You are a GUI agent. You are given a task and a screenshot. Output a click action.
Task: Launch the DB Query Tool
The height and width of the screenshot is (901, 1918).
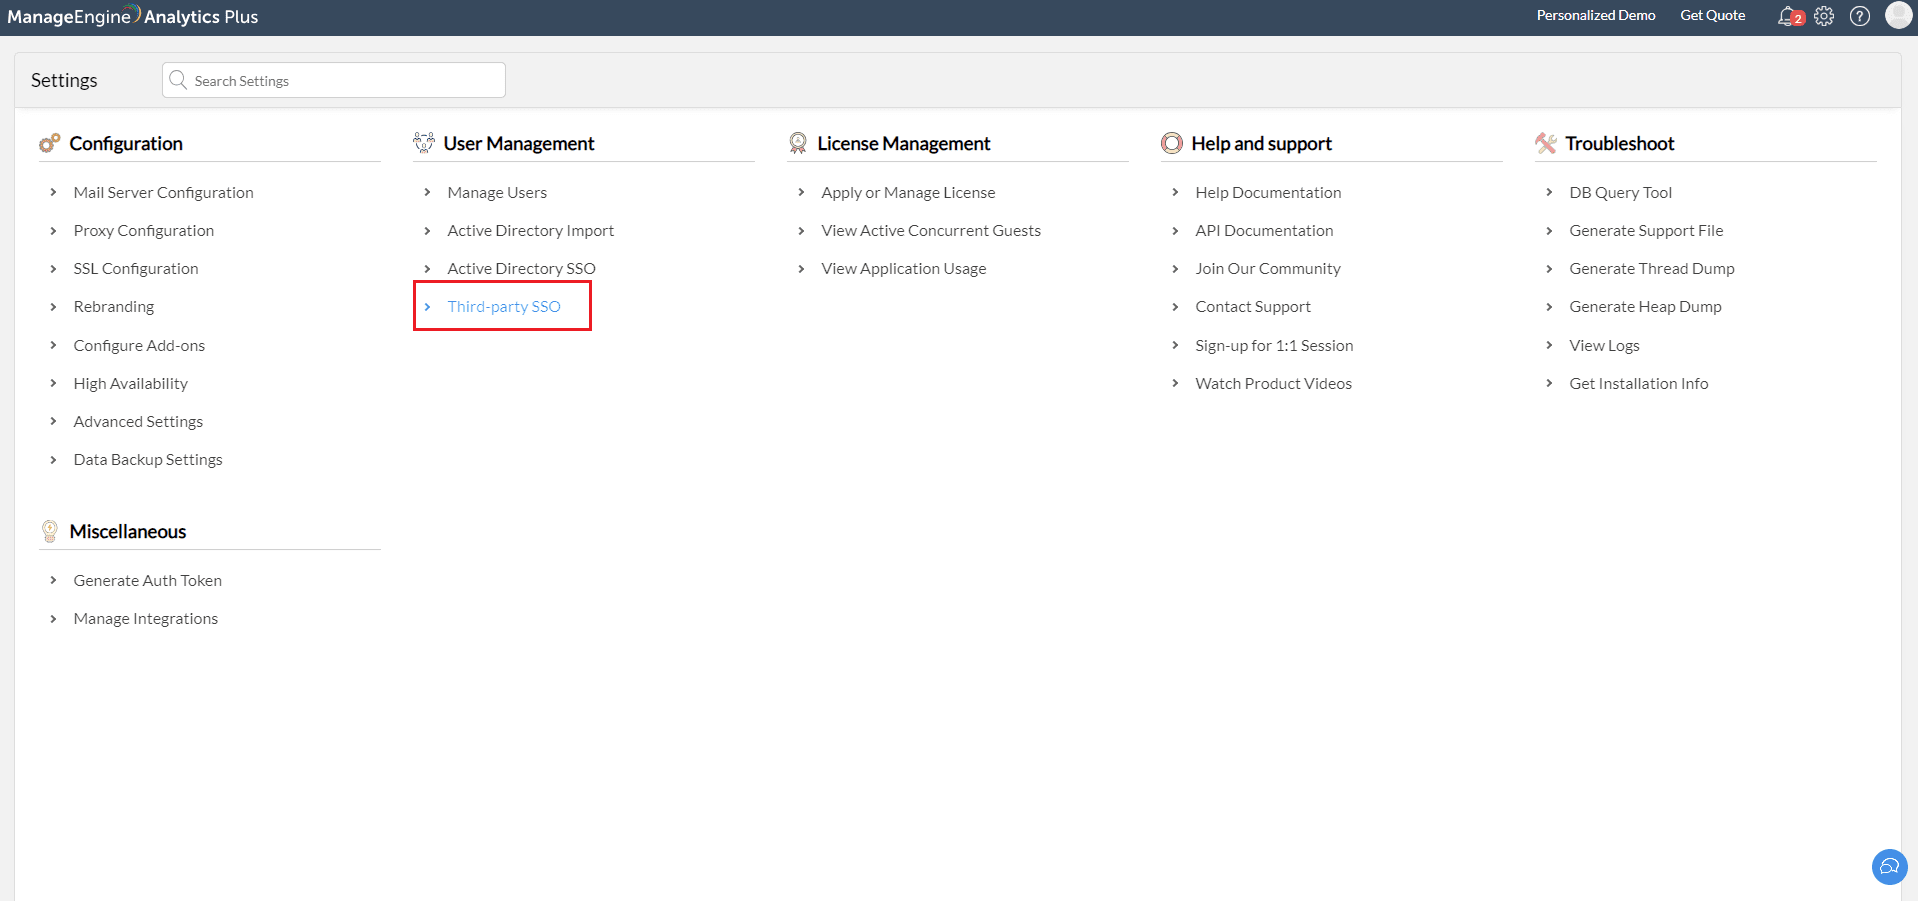tap(1620, 192)
